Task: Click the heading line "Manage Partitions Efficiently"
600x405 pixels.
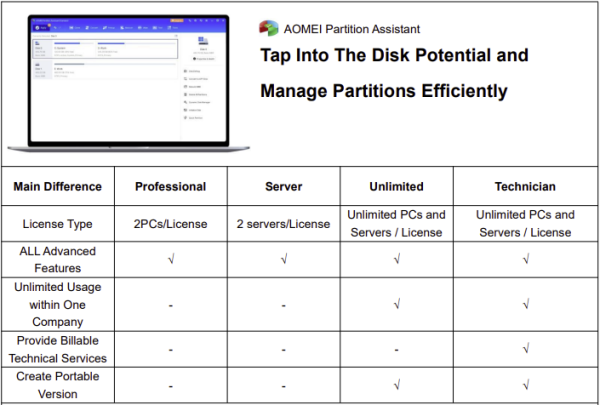Action: click(x=384, y=91)
